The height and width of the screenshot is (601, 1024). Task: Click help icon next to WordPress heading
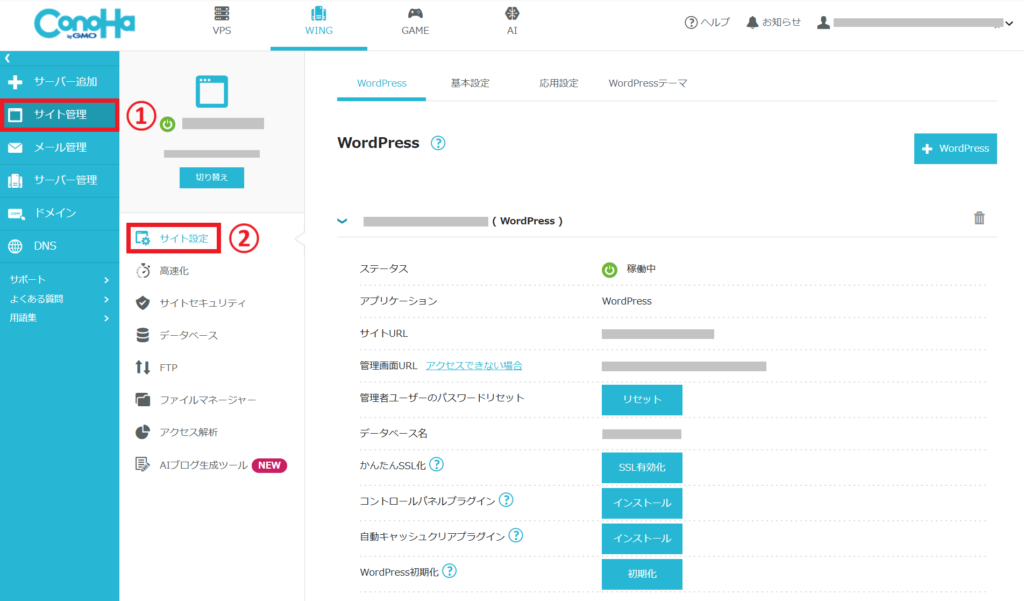pos(438,143)
